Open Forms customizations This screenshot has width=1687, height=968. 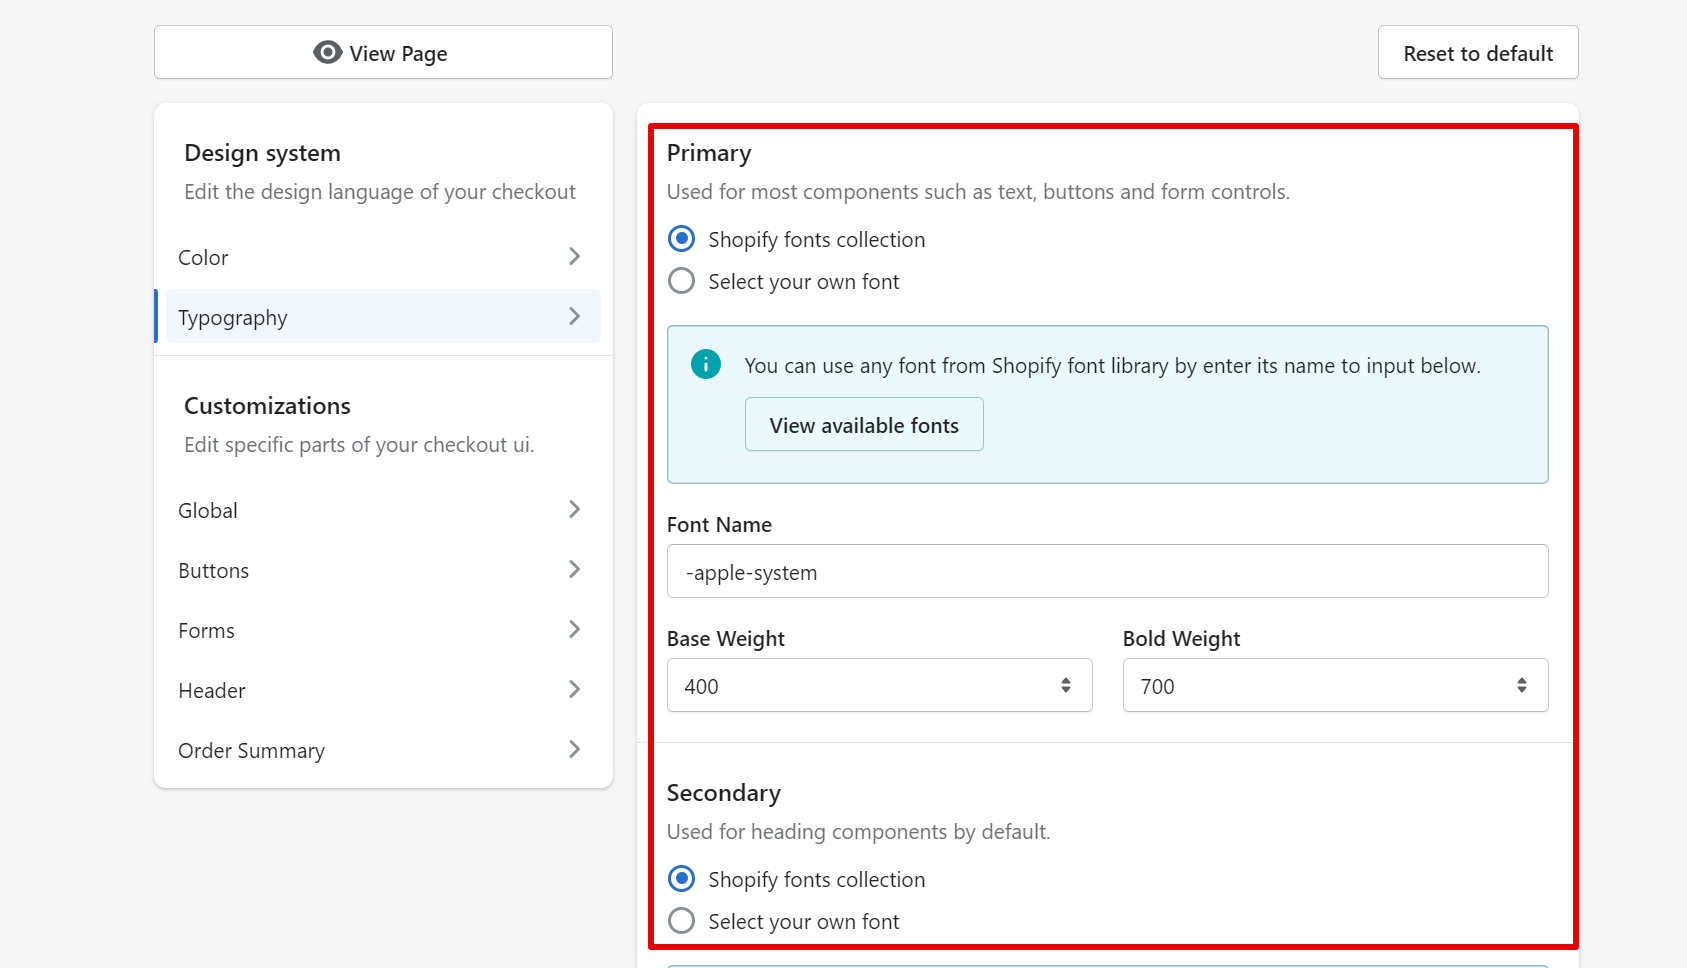pos(383,630)
